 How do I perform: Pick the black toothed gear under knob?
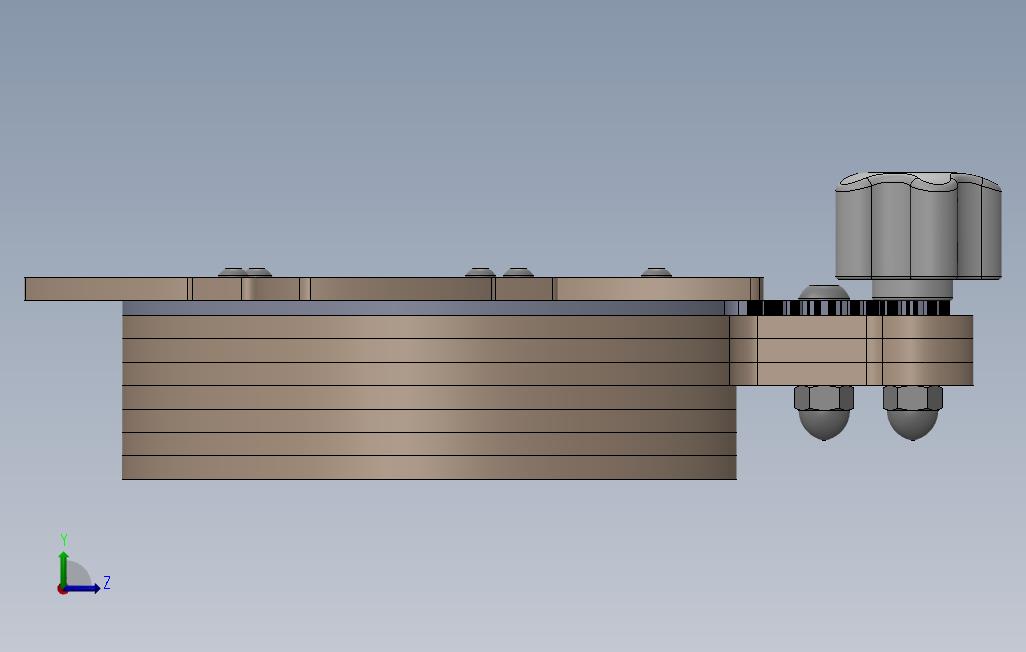(x=848, y=308)
